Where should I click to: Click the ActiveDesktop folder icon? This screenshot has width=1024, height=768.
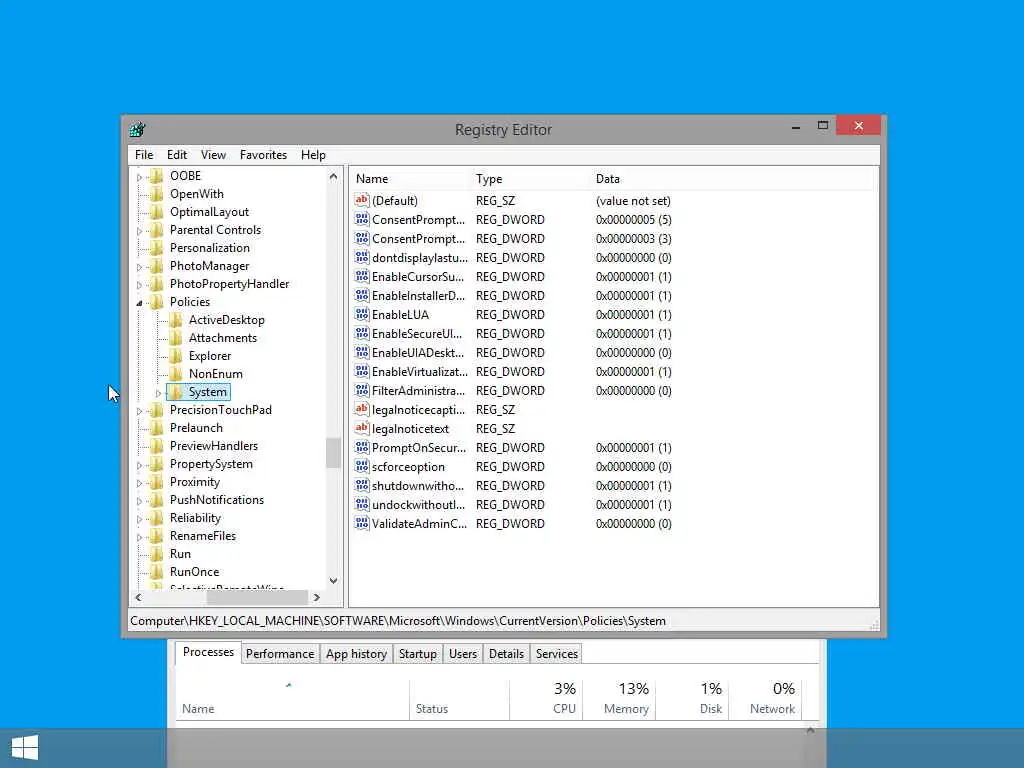click(x=176, y=320)
